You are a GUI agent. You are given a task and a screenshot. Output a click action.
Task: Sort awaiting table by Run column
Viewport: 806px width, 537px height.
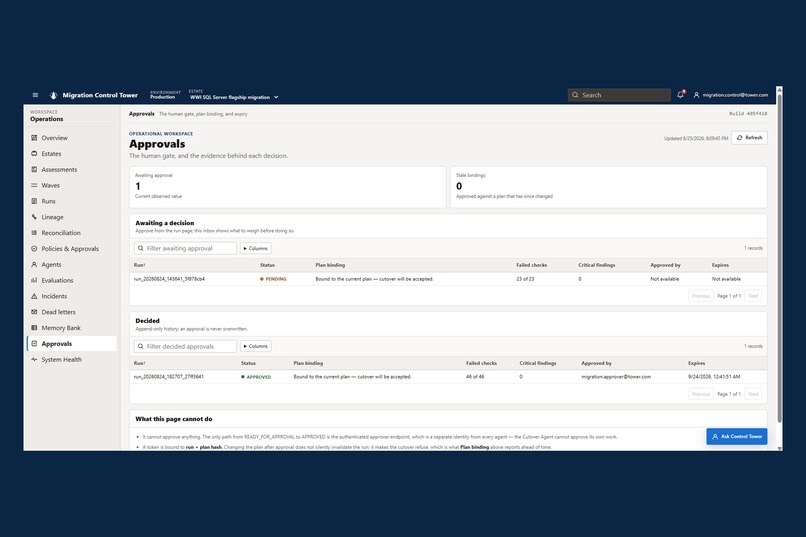139,265
